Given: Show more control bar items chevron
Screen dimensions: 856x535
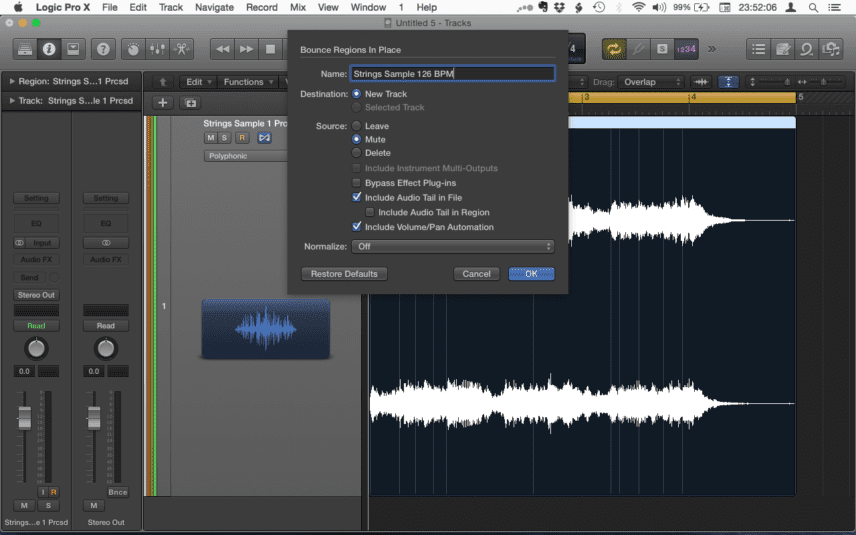Looking at the screenshot, I should pyautogui.click(x=711, y=49).
